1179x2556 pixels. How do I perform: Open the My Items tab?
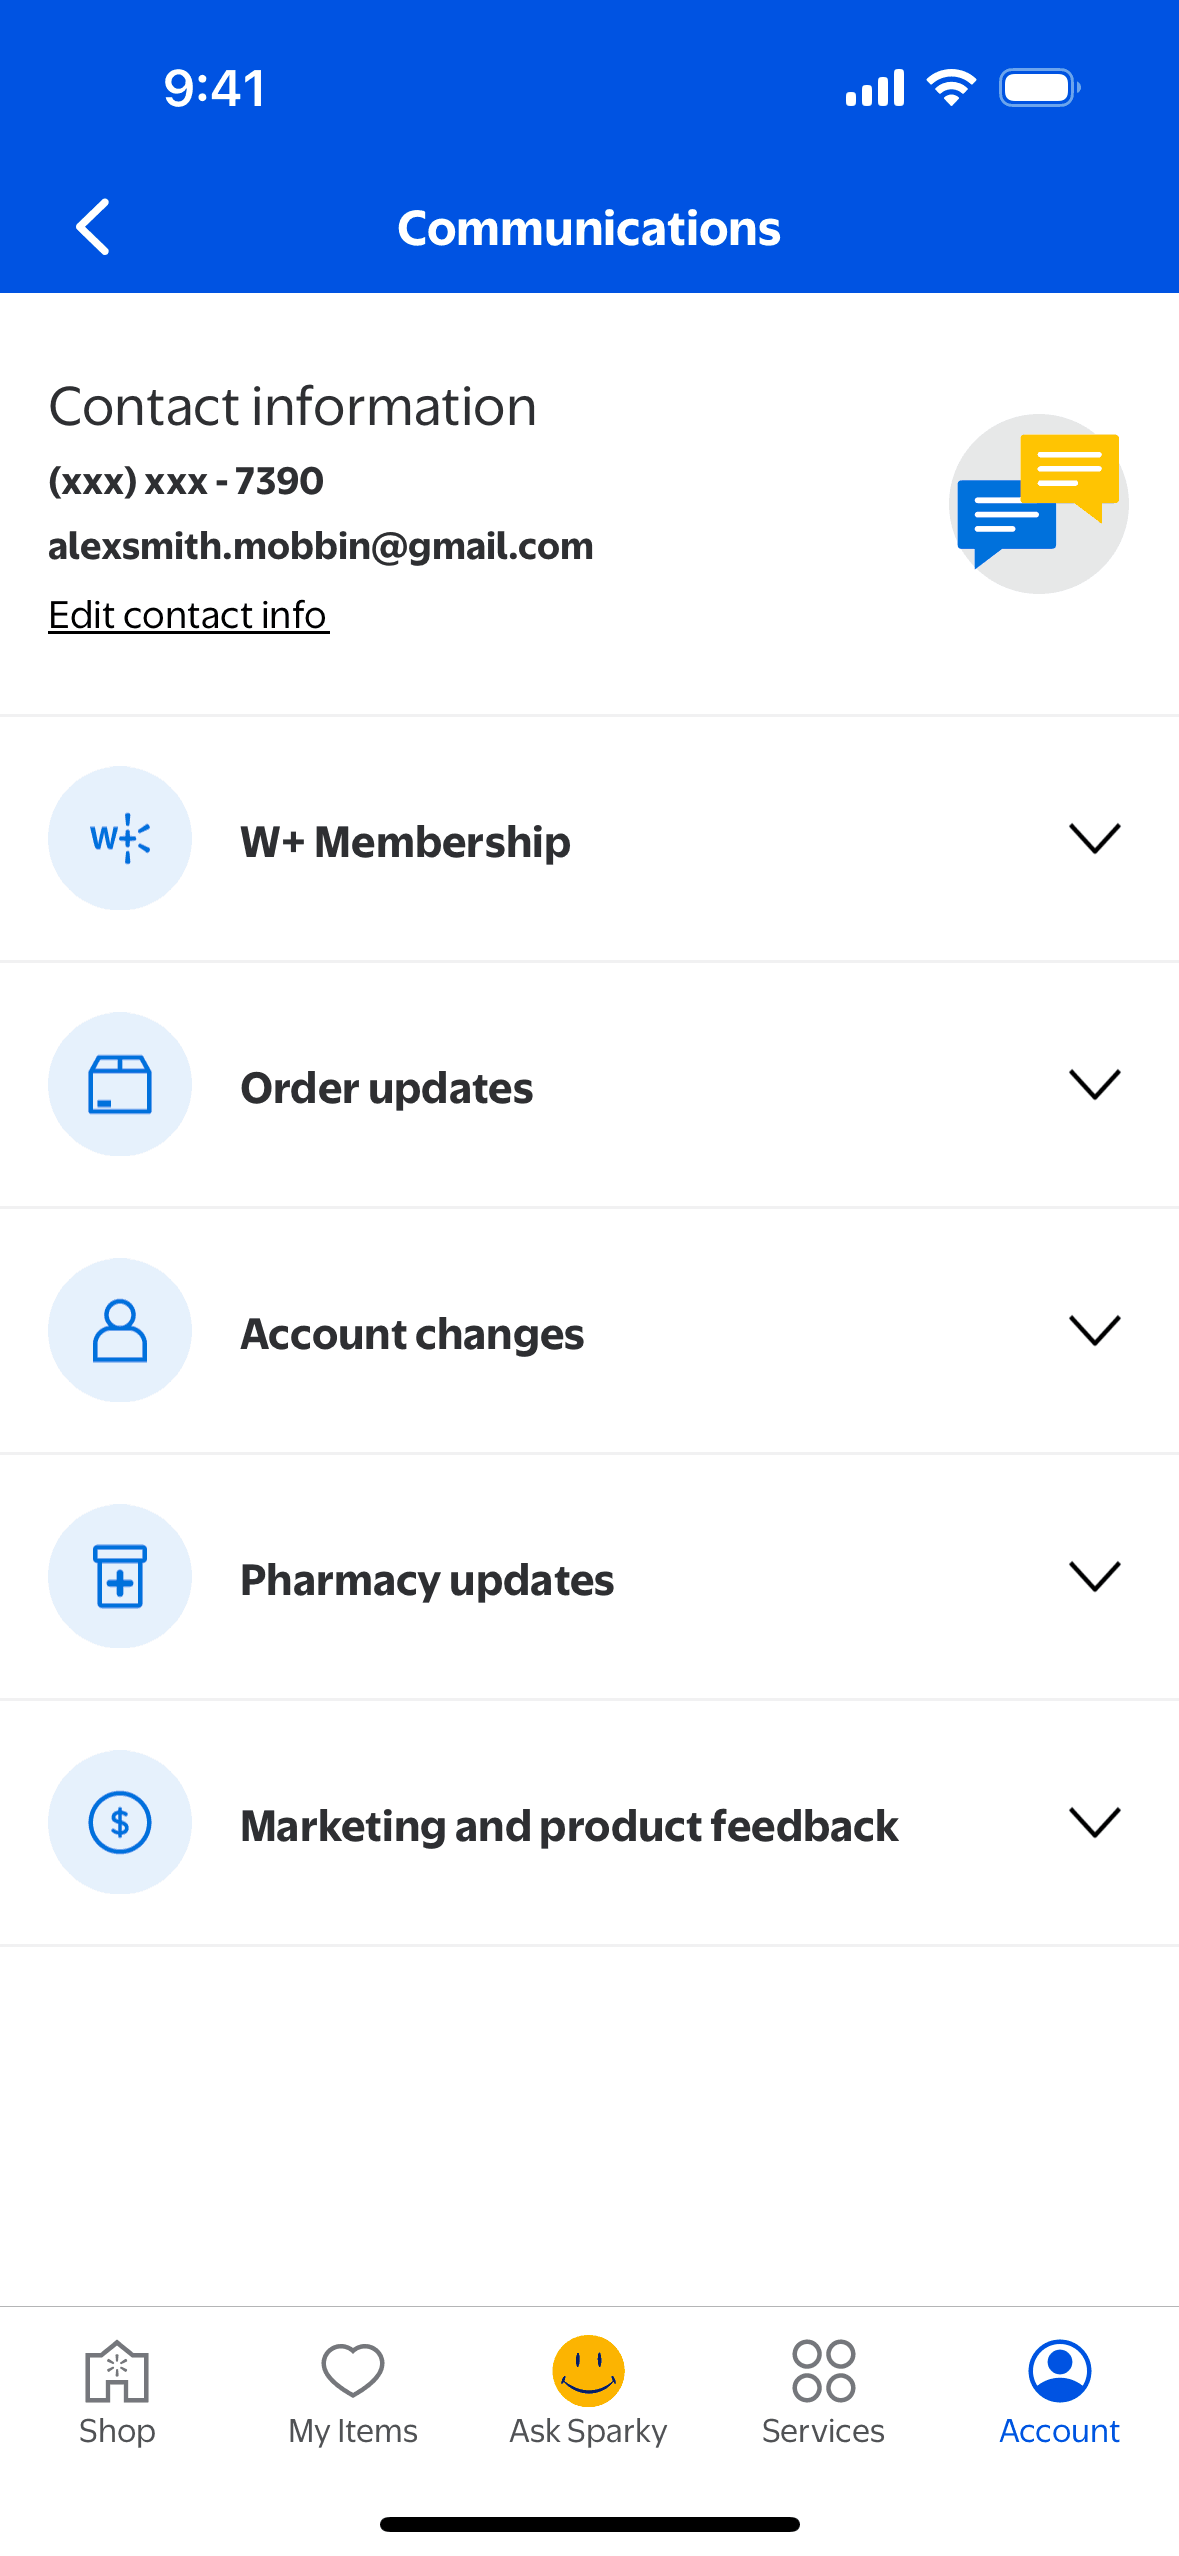point(353,2390)
